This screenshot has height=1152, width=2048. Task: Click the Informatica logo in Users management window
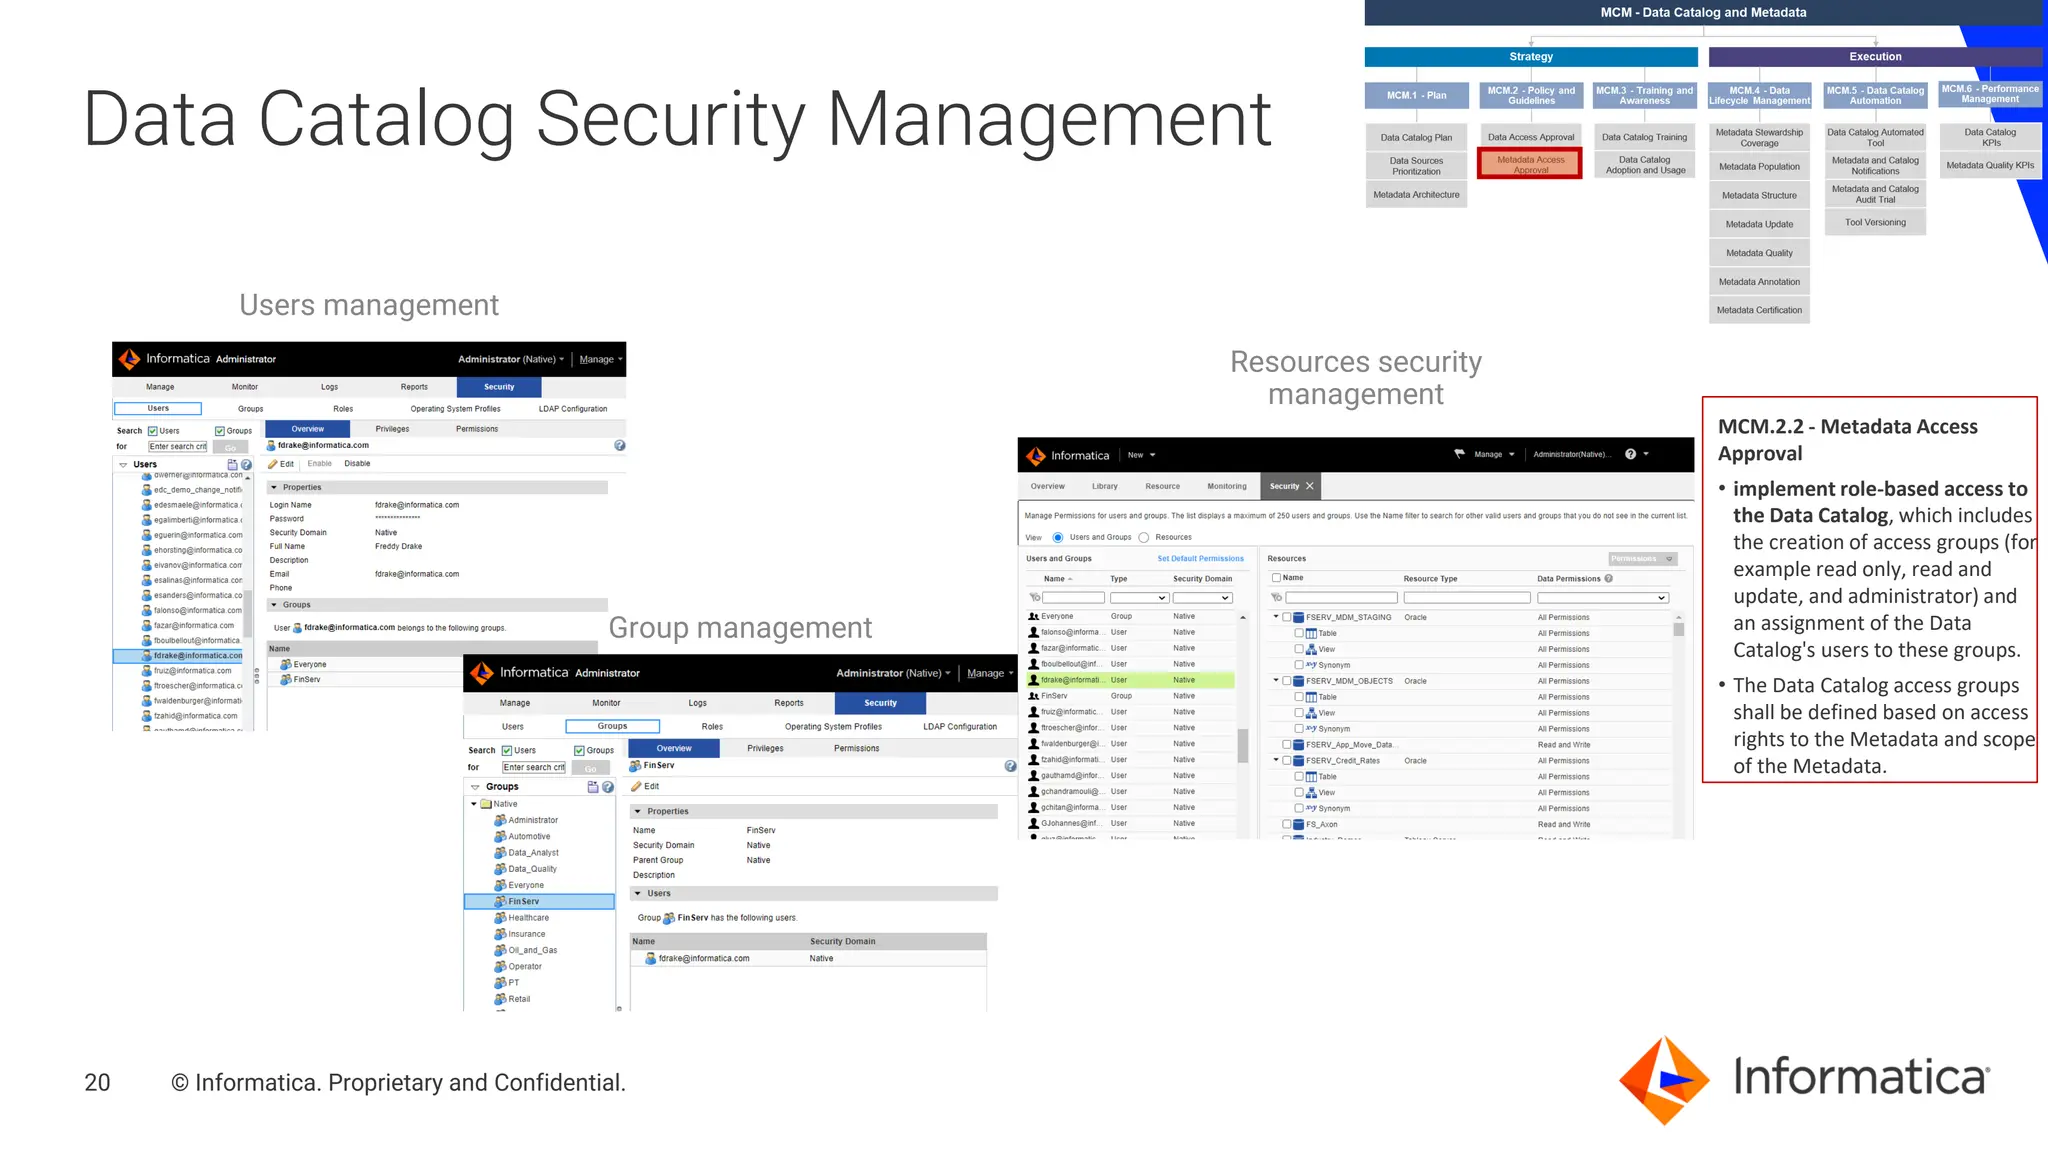164,359
